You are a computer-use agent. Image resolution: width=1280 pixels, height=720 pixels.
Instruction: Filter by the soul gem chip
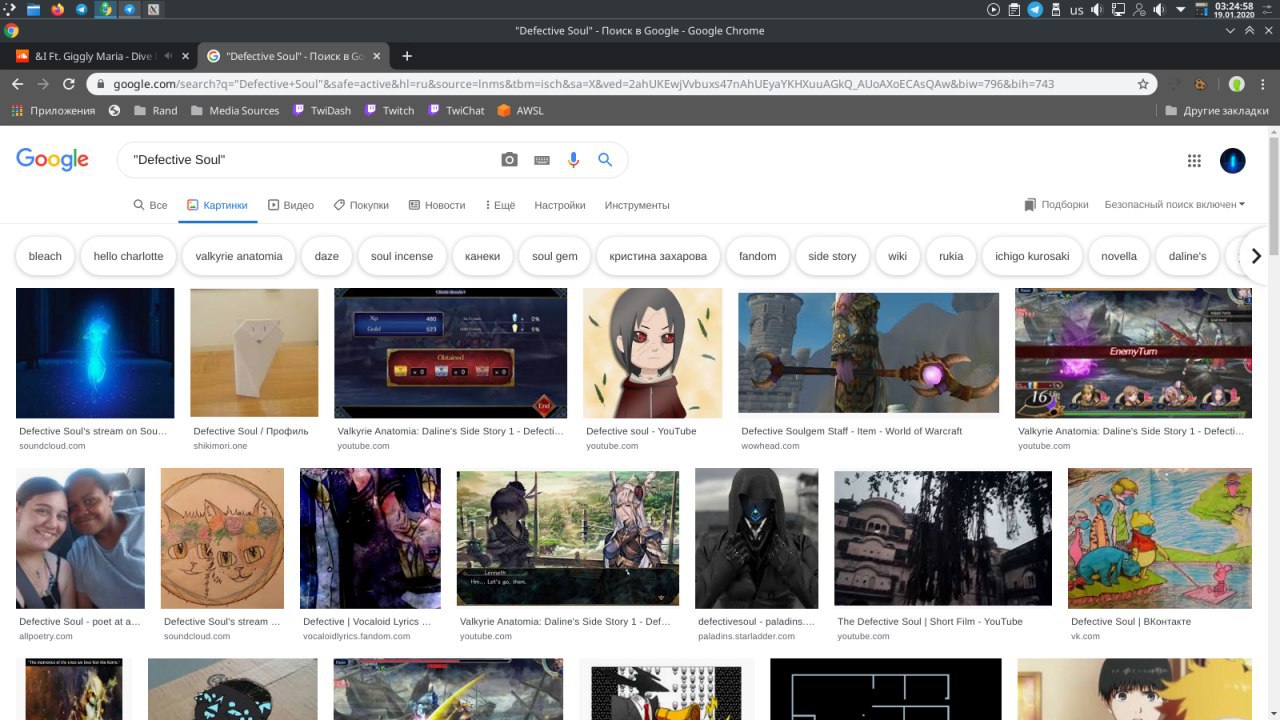pos(555,256)
